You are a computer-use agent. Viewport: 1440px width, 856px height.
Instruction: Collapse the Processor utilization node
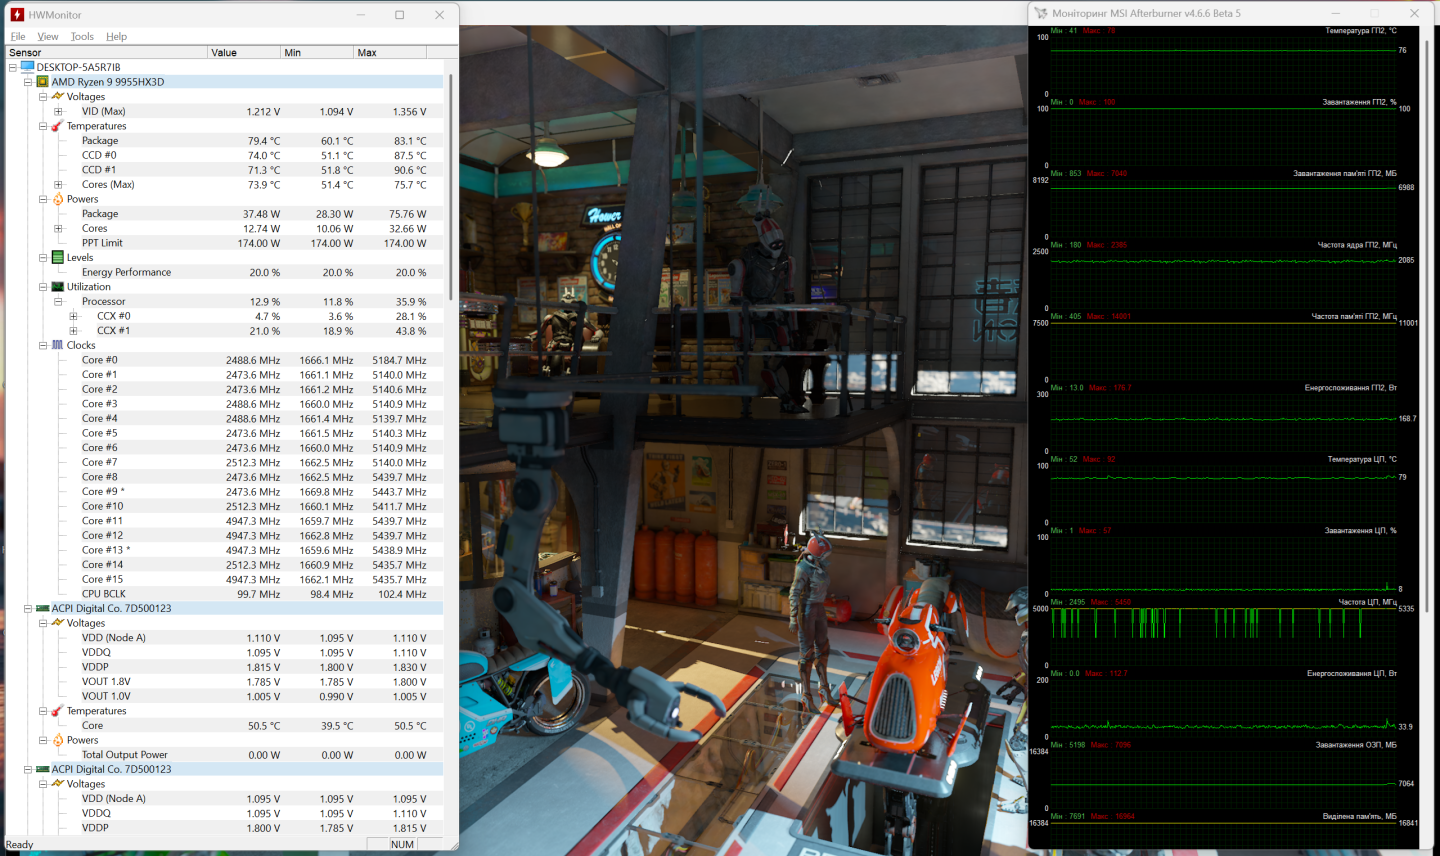pyautogui.click(x=58, y=302)
